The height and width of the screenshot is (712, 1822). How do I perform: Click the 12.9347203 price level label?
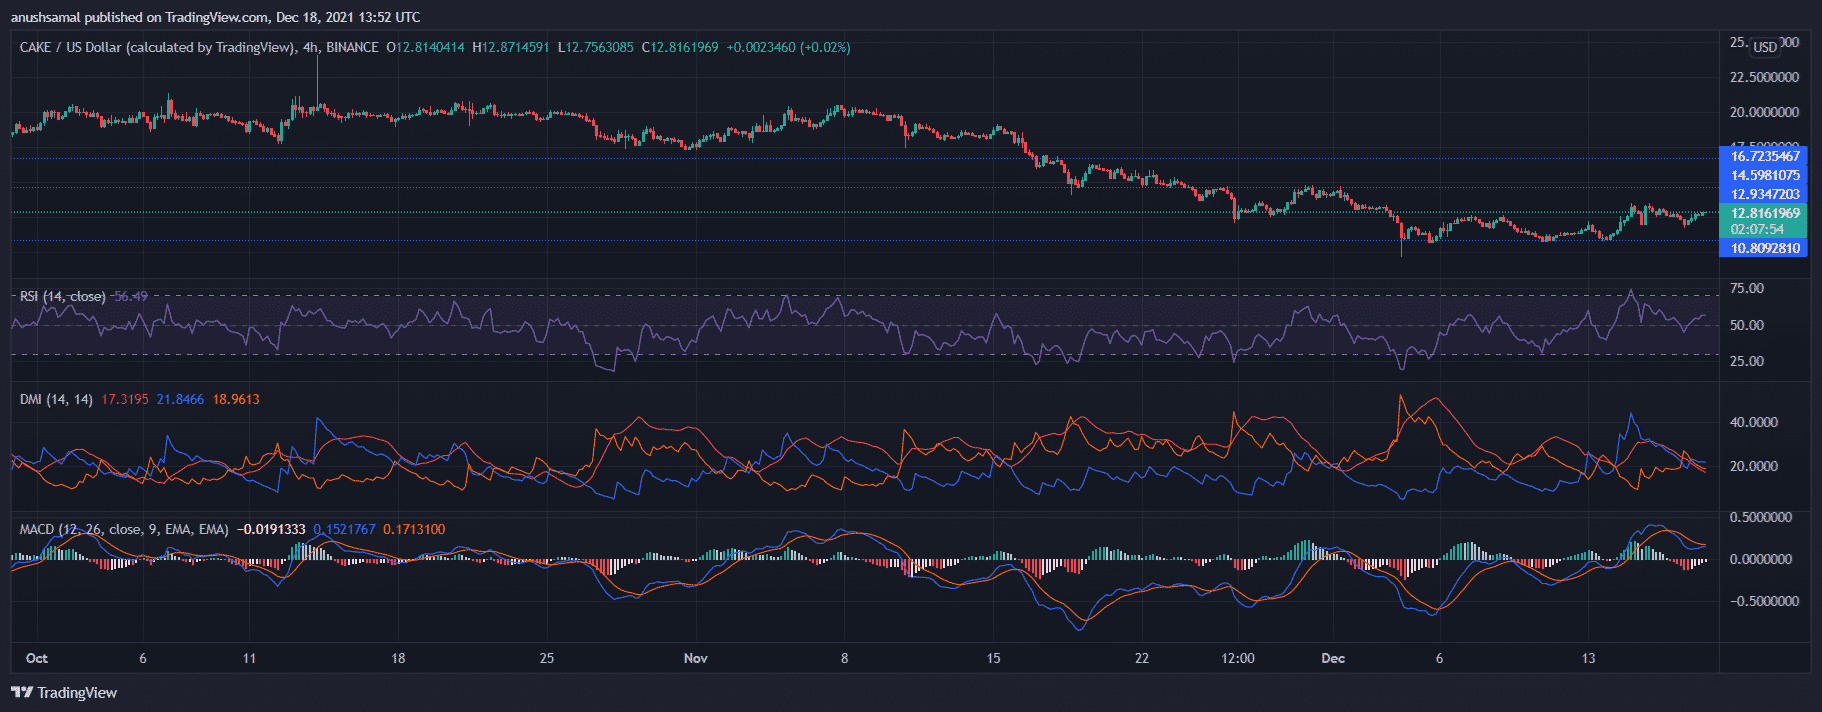(1765, 194)
